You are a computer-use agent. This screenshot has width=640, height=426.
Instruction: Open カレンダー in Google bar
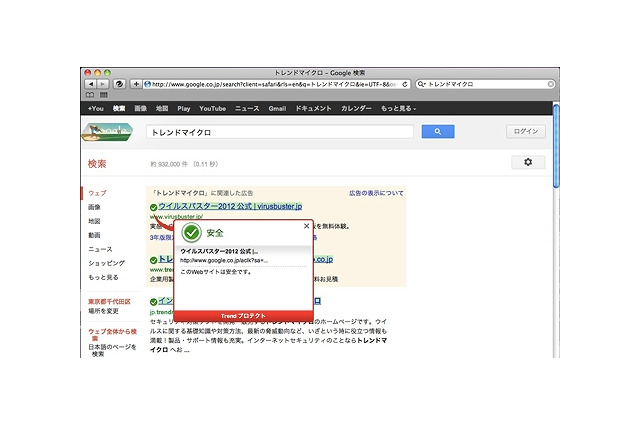(356, 109)
